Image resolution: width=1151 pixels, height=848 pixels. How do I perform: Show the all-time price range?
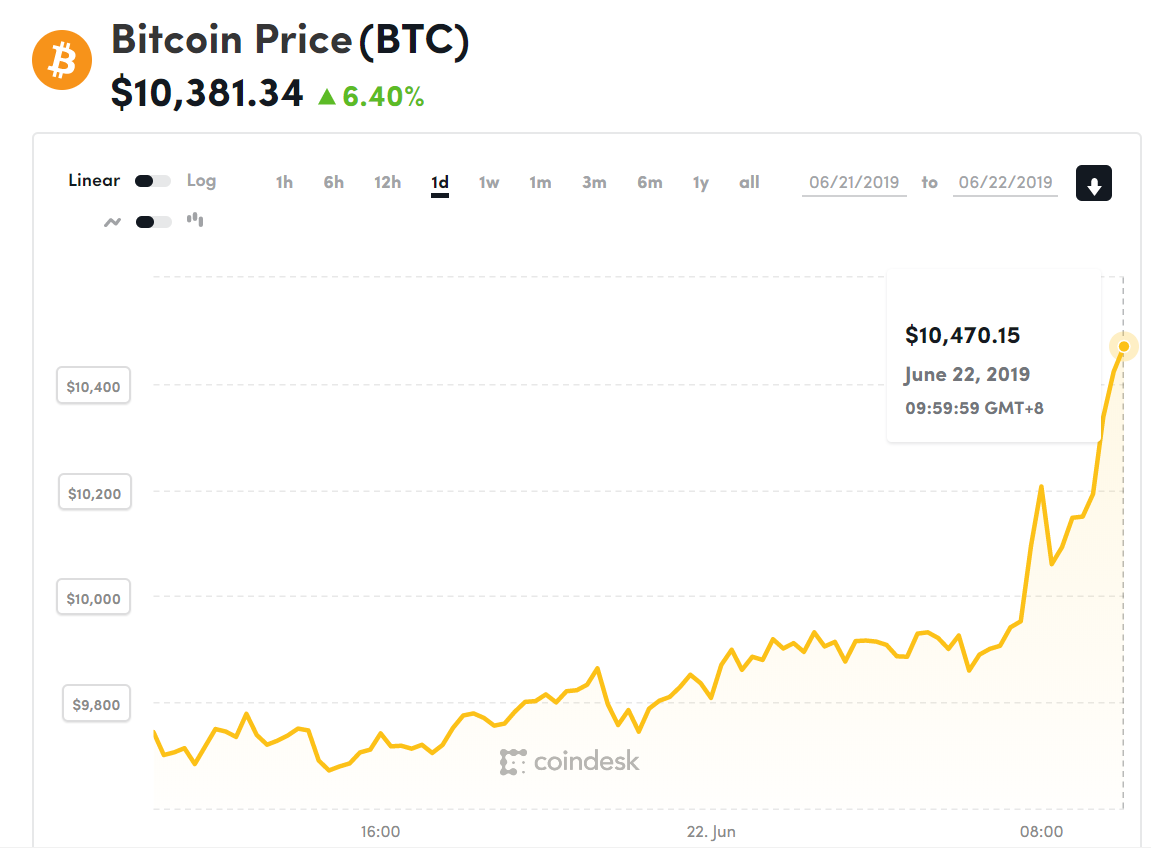[749, 183]
